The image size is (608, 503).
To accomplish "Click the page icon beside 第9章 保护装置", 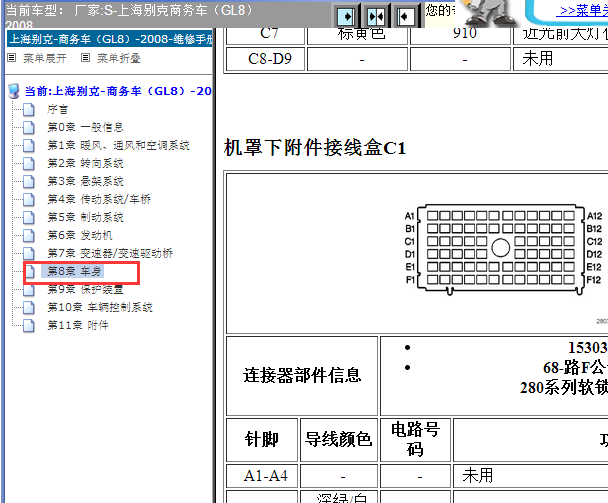I will (x=29, y=290).
